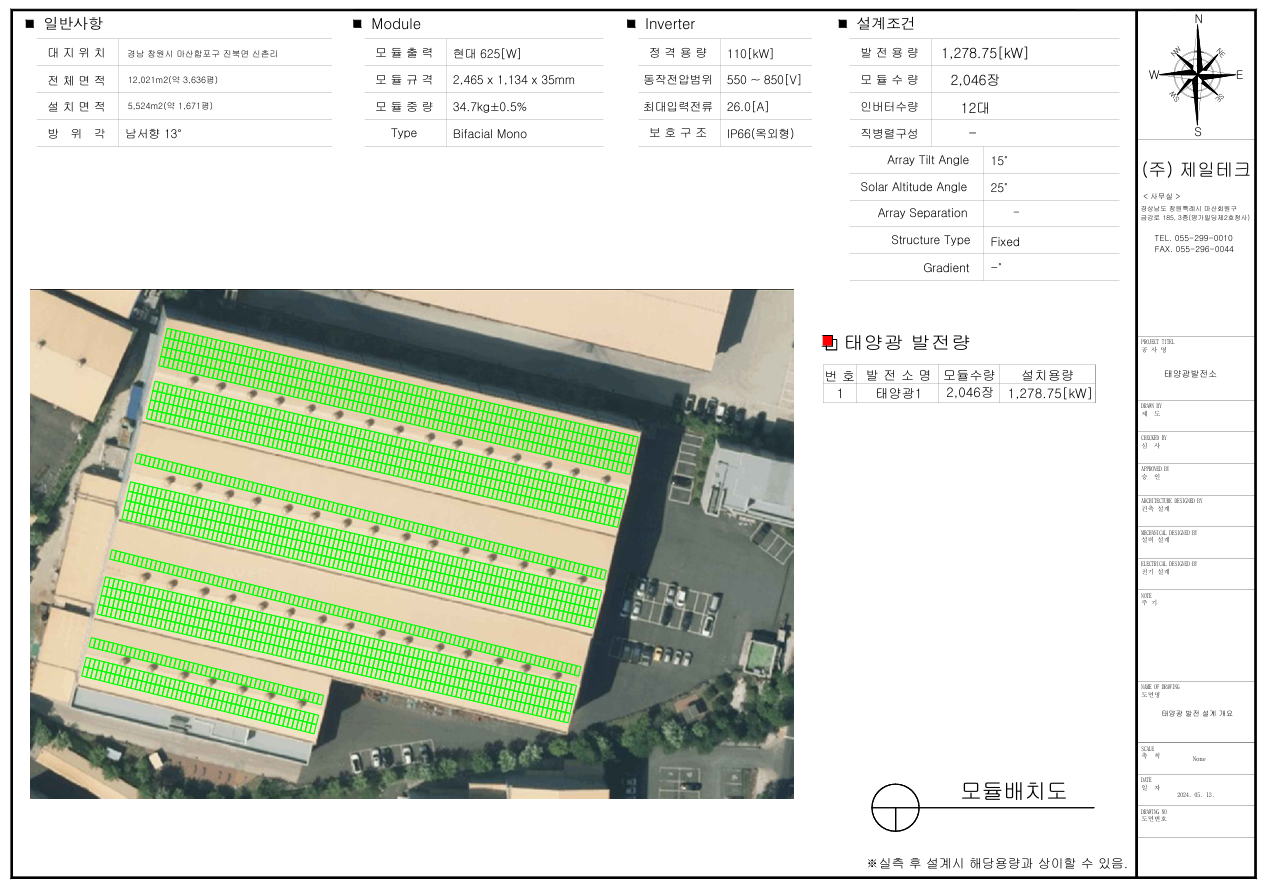Click the square bullet beside Module heading
This screenshot has width=1266, height=892.
pos(357,24)
